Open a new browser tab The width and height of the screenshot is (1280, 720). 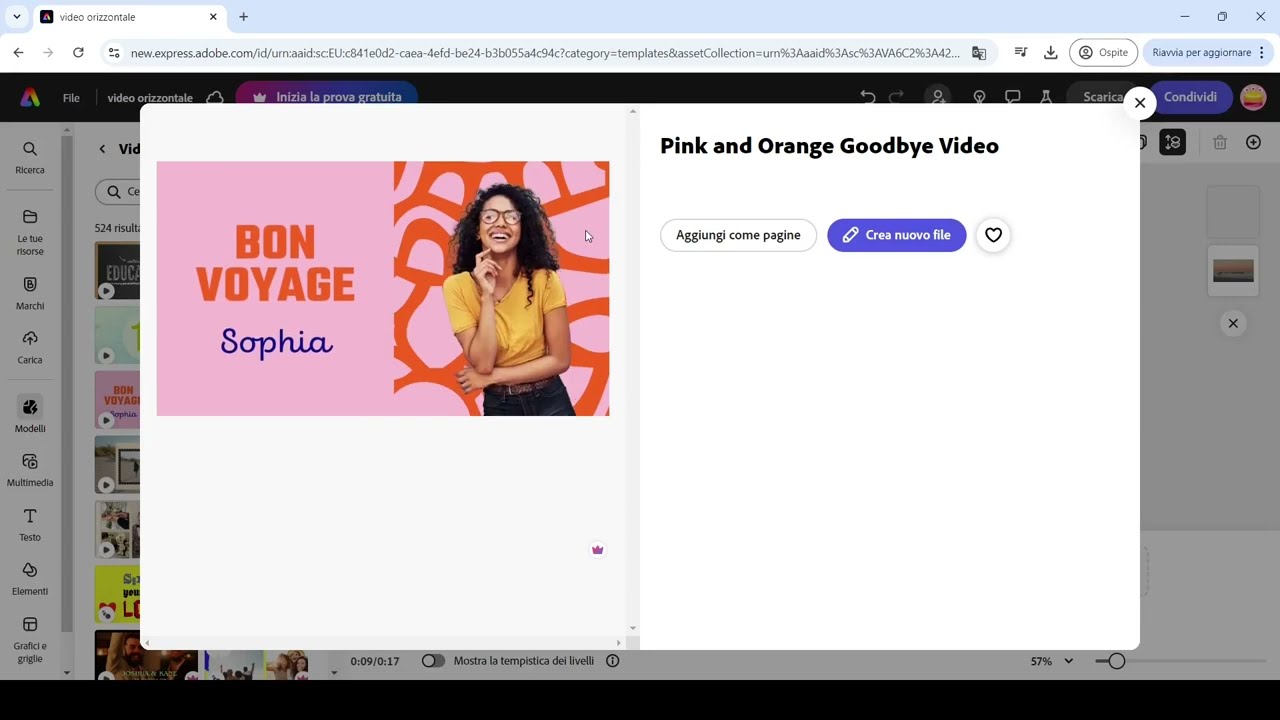pos(243,17)
